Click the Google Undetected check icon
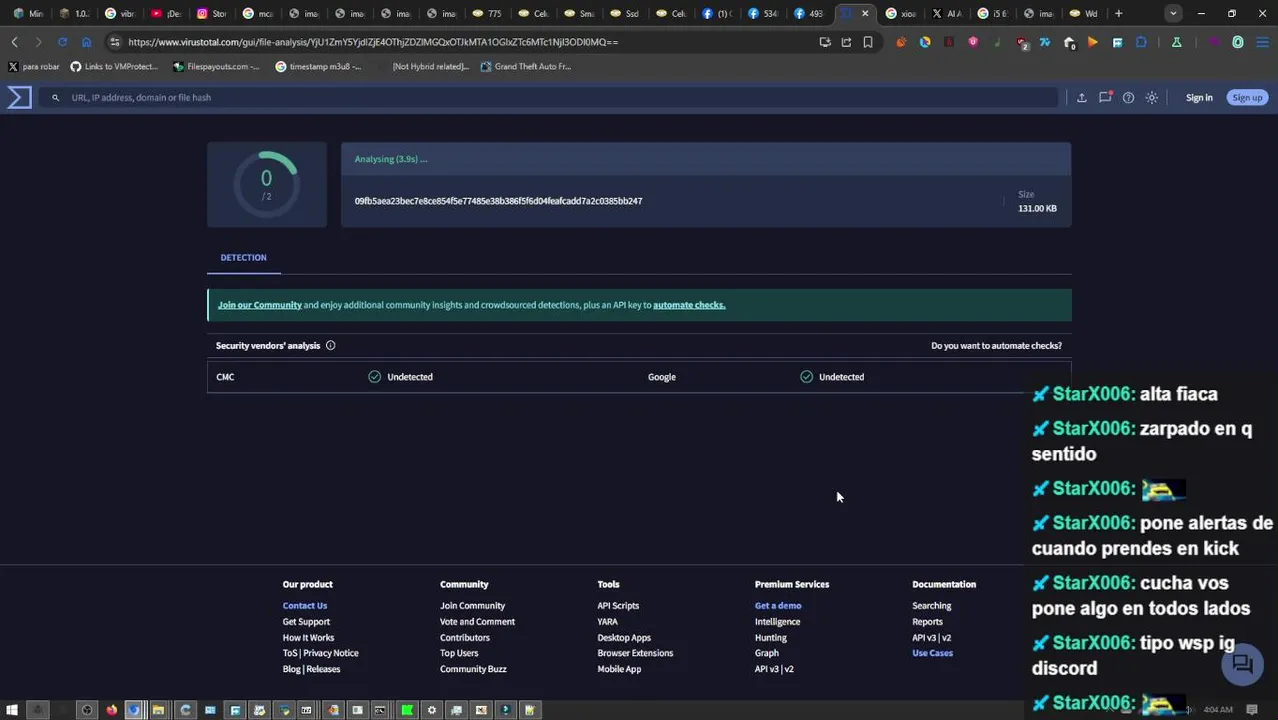 (x=806, y=377)
